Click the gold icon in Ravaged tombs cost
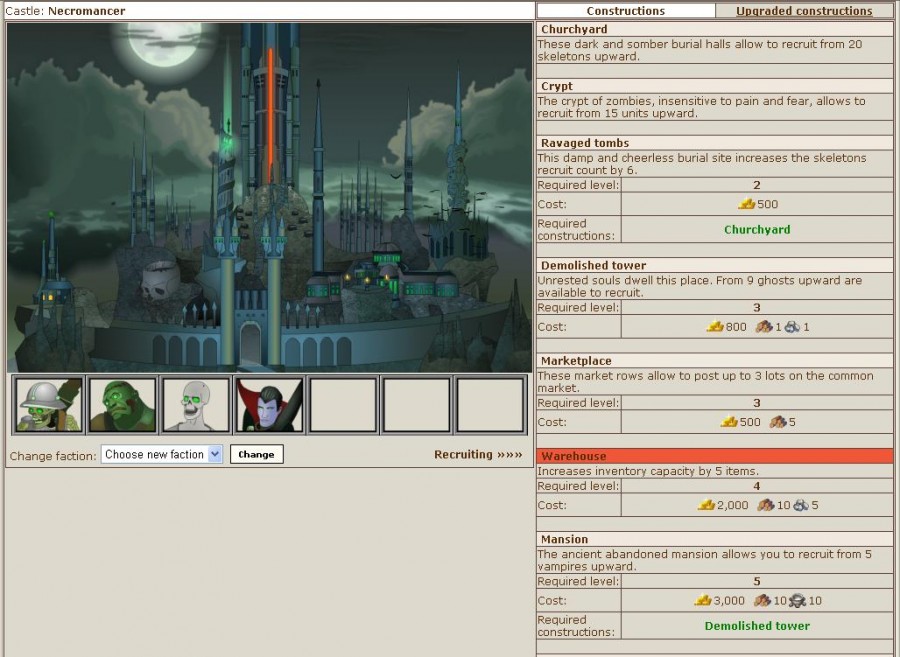Screen dimensions: 900x657 (746, 204)
